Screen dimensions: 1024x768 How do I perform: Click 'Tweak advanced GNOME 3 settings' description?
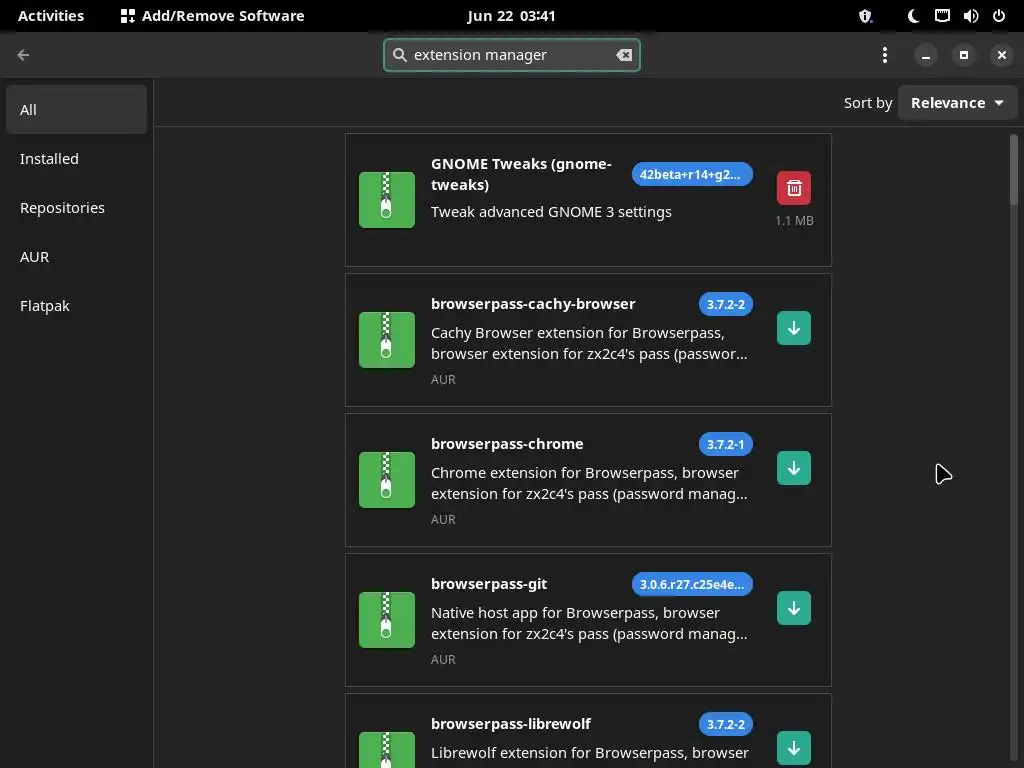pyautogui.click(x=551, y=212)
